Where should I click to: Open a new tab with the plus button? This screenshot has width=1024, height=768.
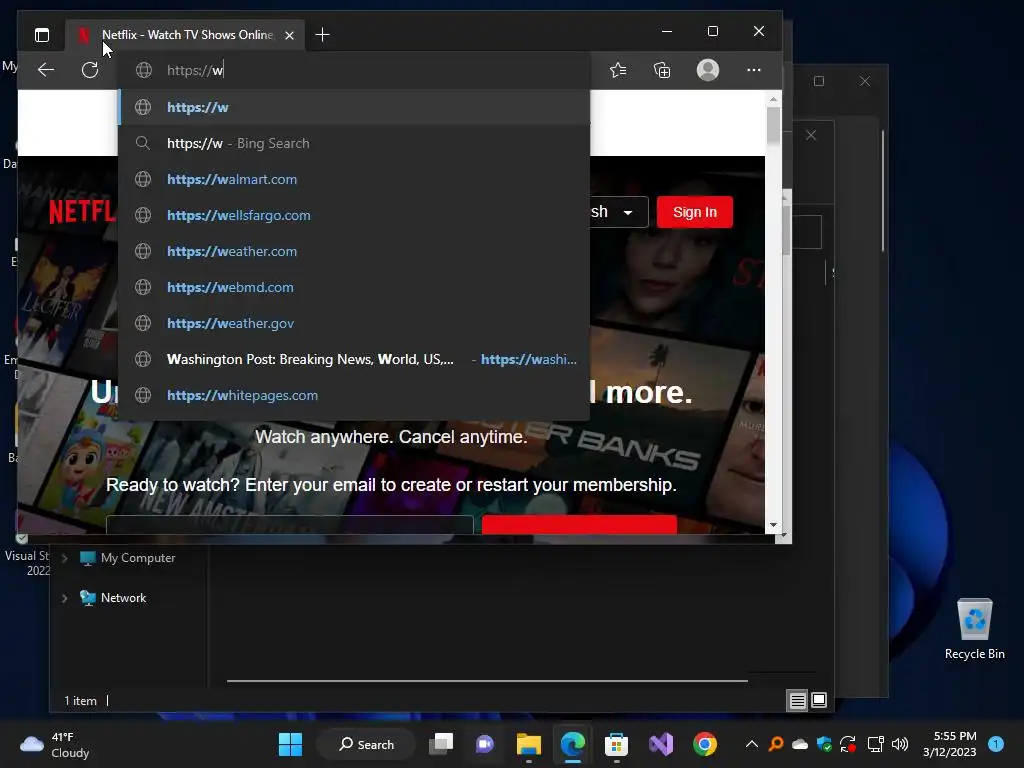click(322, 35)
